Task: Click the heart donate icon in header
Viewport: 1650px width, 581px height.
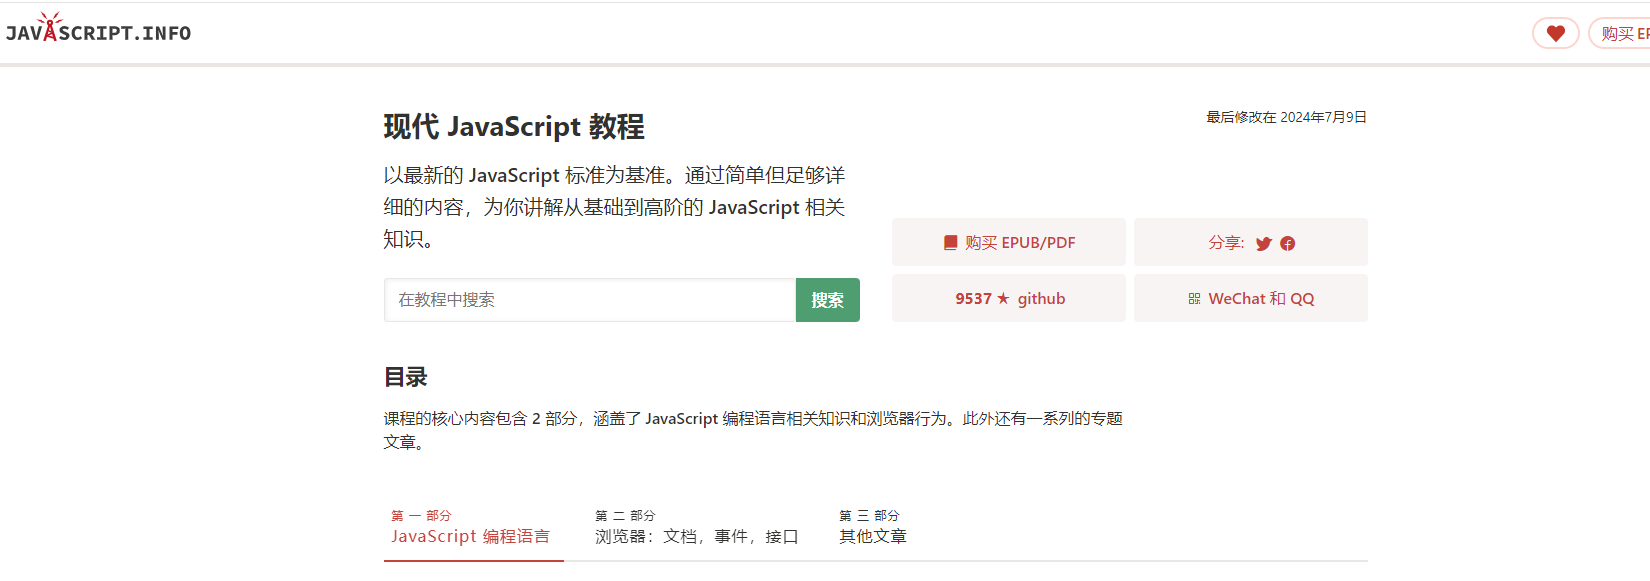Action: tap(1555, 33)
